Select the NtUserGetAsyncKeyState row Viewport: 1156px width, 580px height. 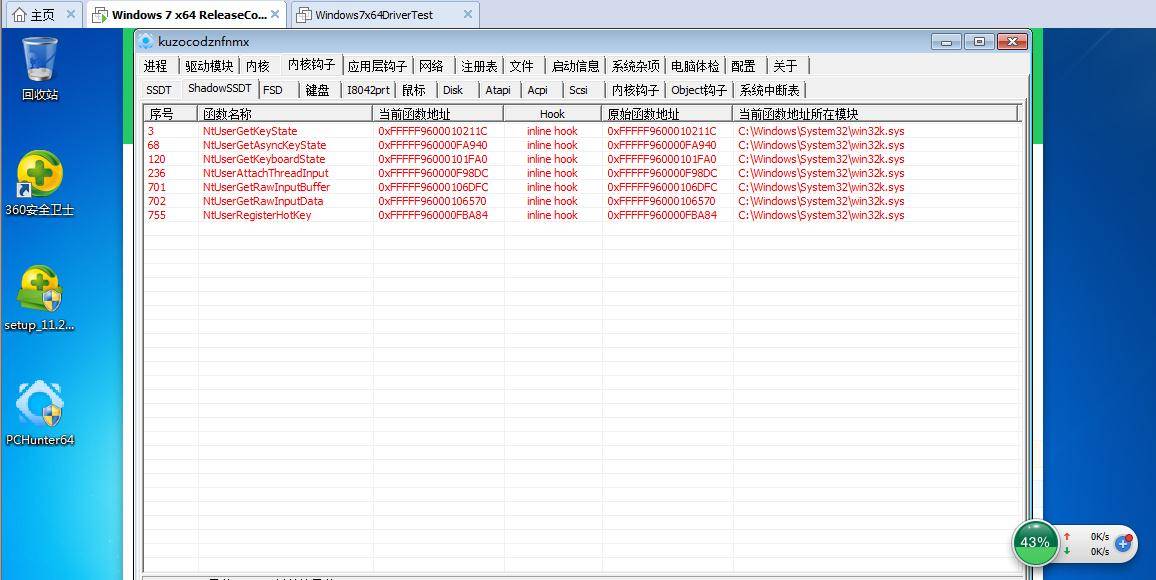[x=581, y=145]
